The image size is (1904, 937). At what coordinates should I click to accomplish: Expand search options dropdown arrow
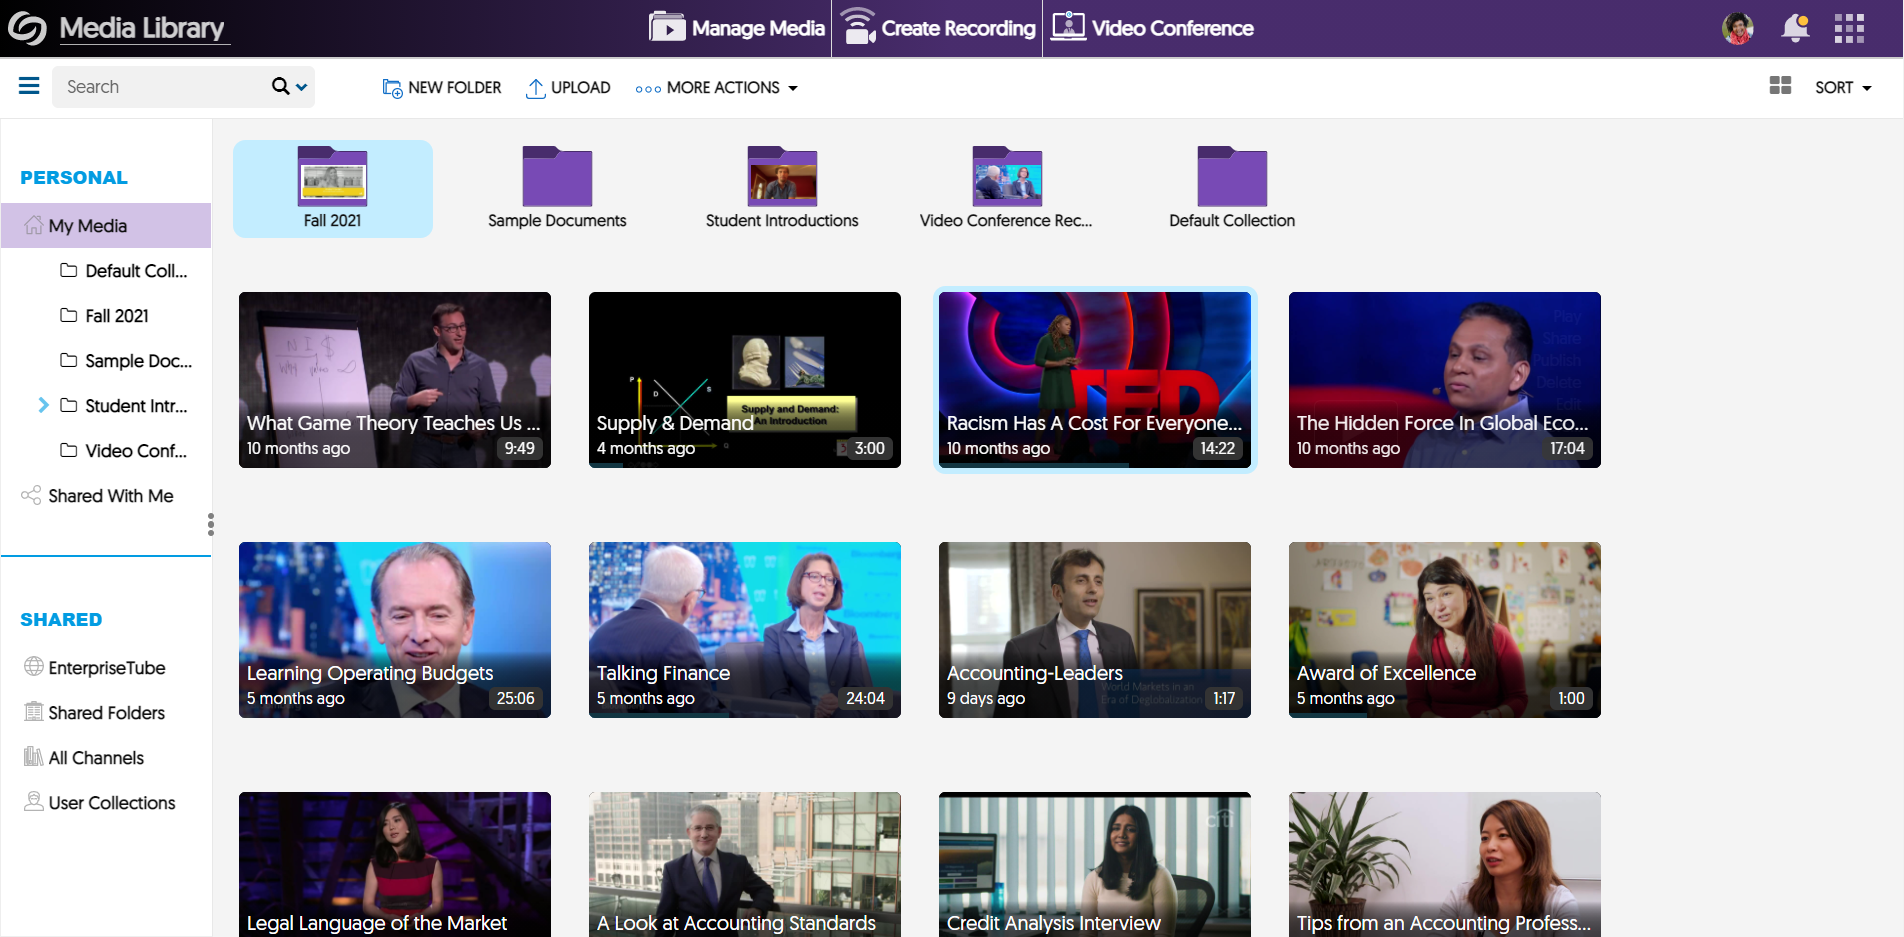[x=302, y=87]
